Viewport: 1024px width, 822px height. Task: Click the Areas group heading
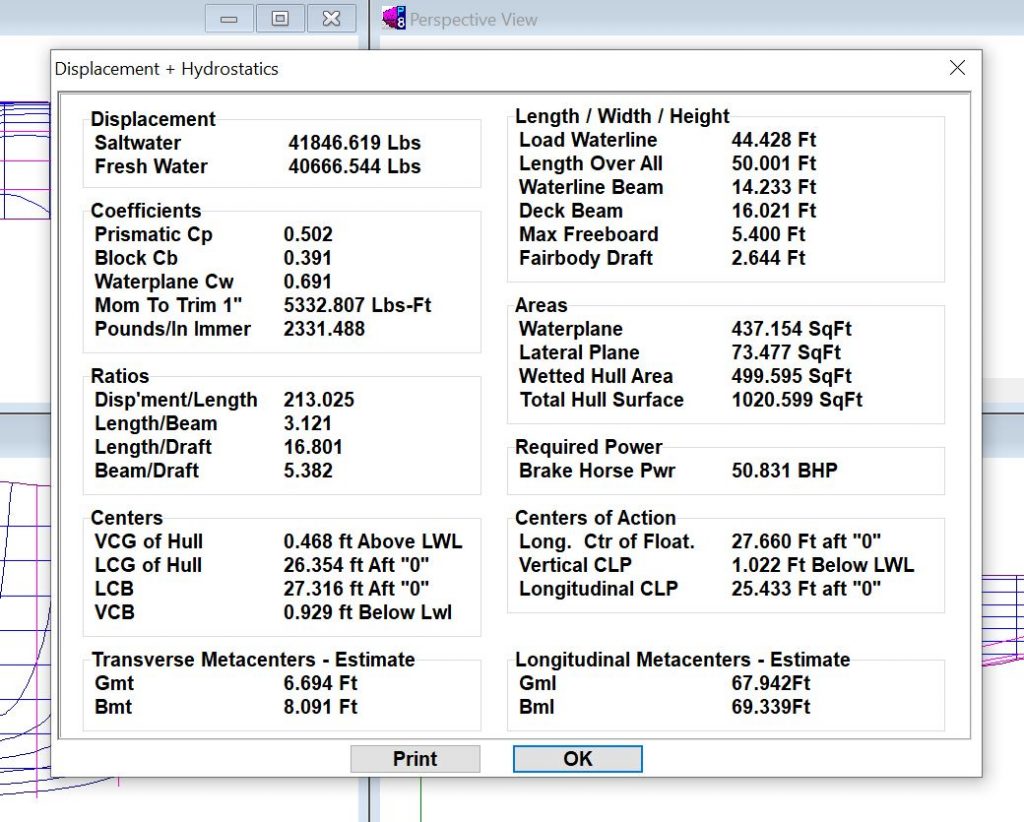coord(541,305)
